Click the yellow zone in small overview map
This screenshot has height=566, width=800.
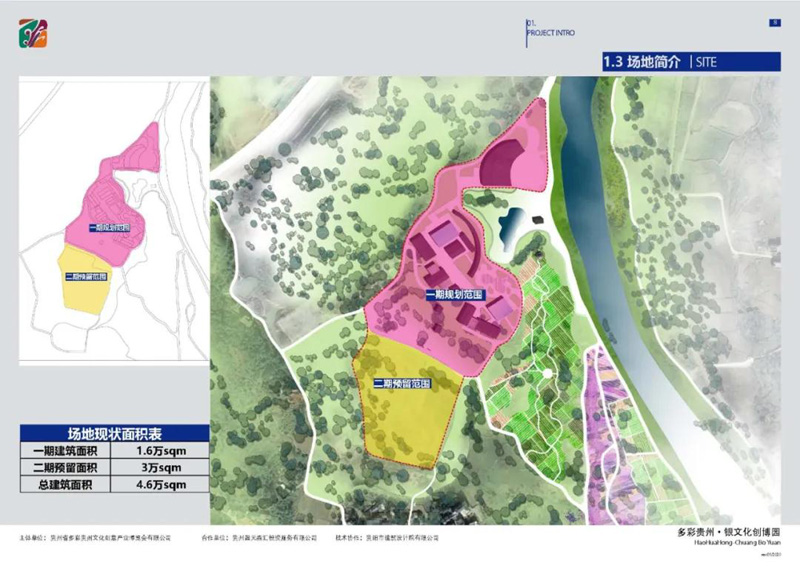click(90, 285)
